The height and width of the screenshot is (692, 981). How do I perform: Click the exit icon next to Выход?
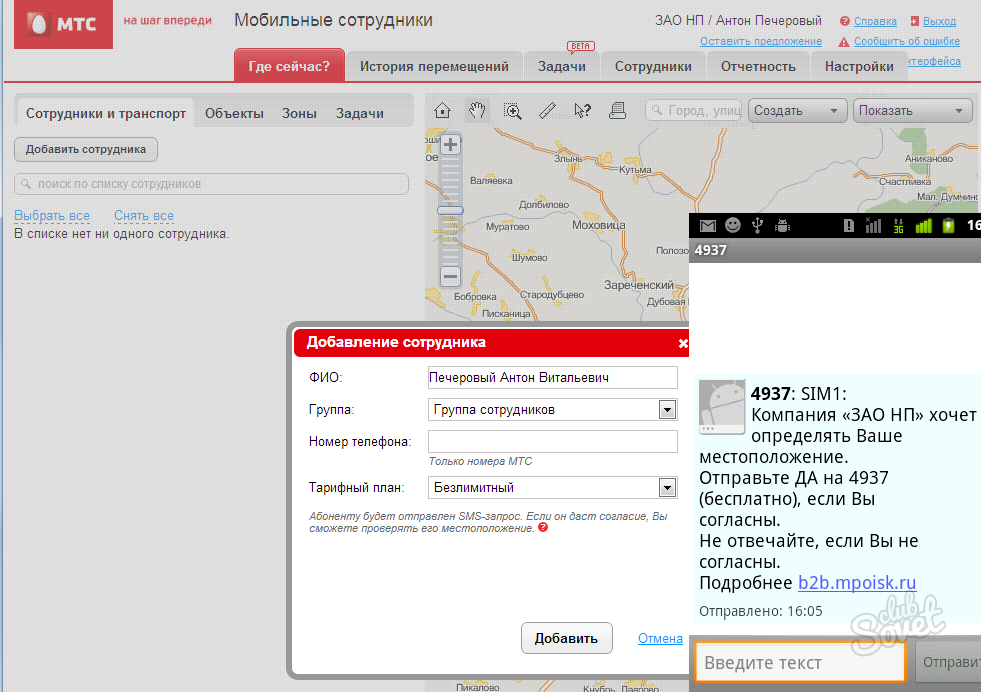[915, 21]
